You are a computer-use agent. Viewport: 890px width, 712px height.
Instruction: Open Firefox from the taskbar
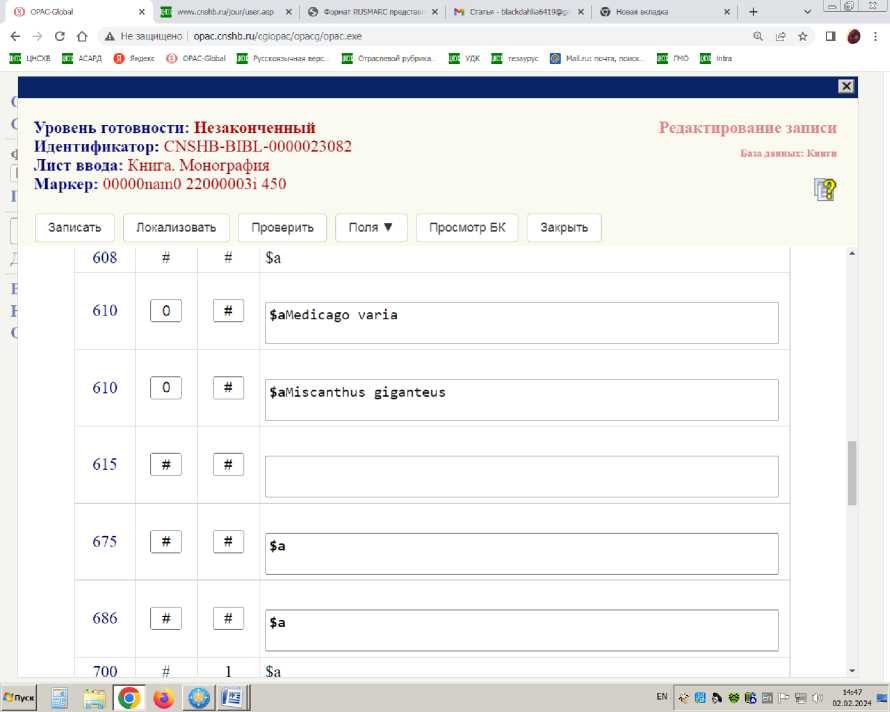163,698
